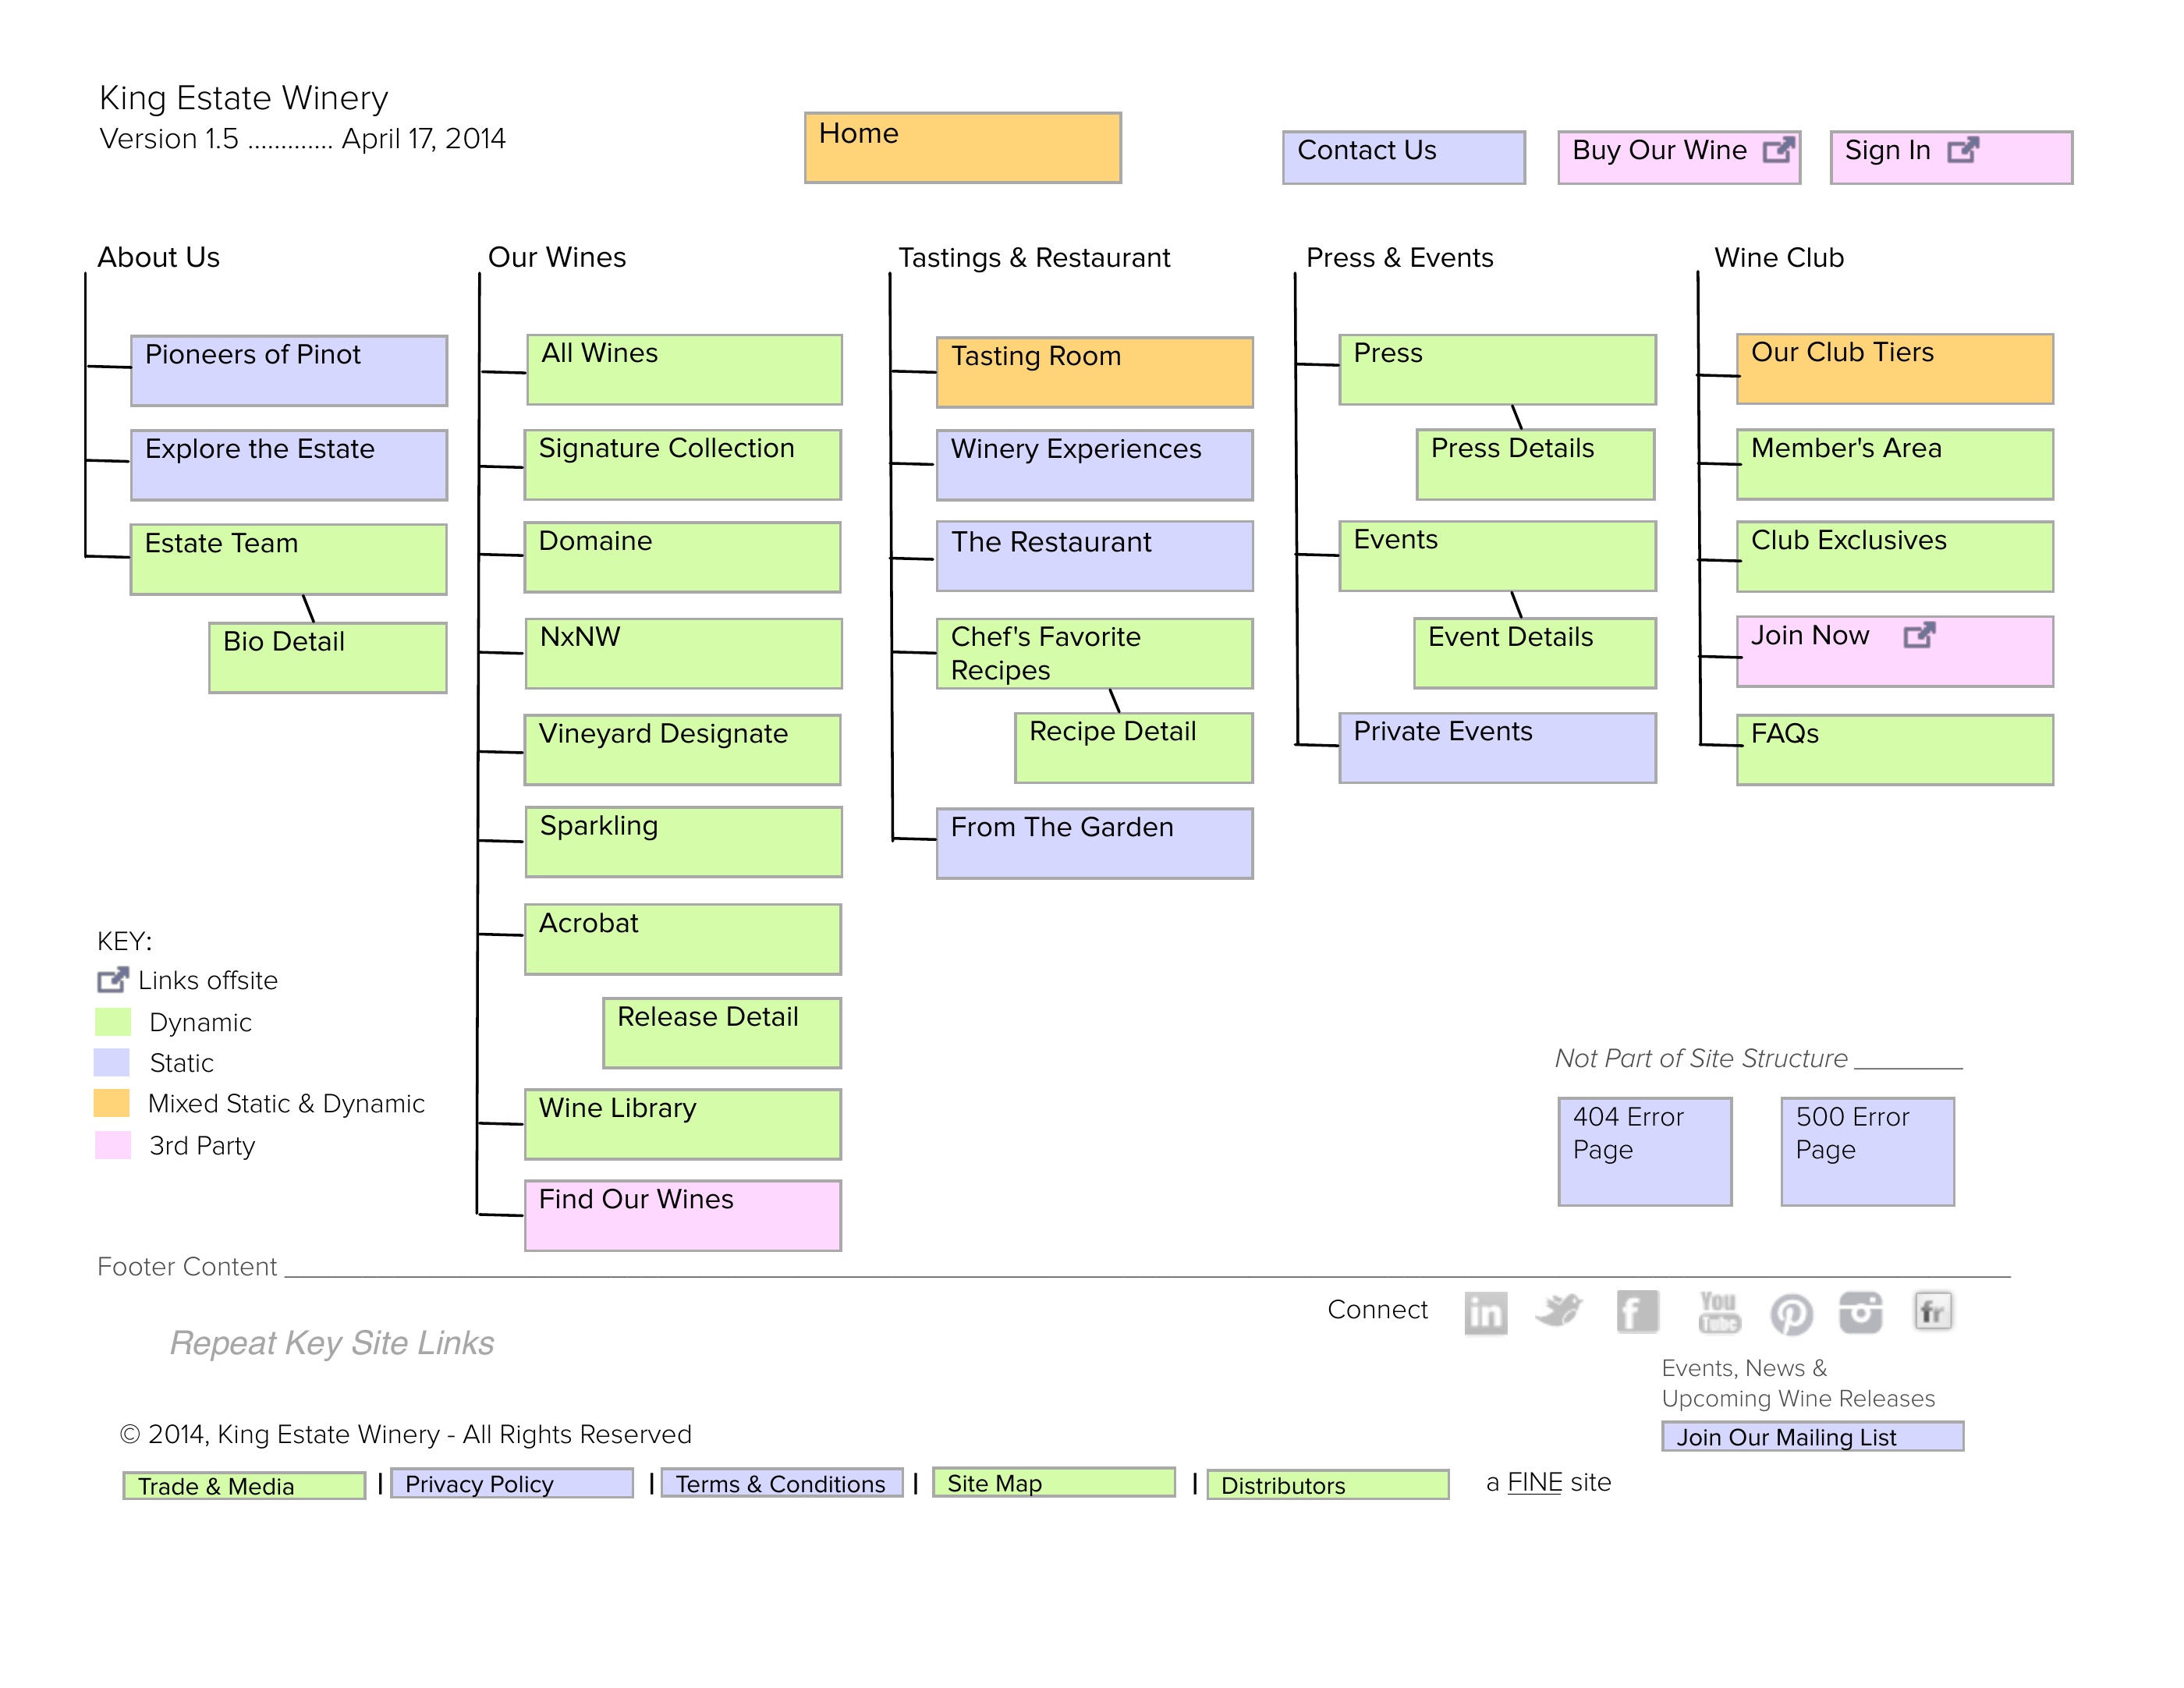The image size is (2184, 1688).
Task: Click the Dynamic green key swatch
Action: coord(113,1022)
